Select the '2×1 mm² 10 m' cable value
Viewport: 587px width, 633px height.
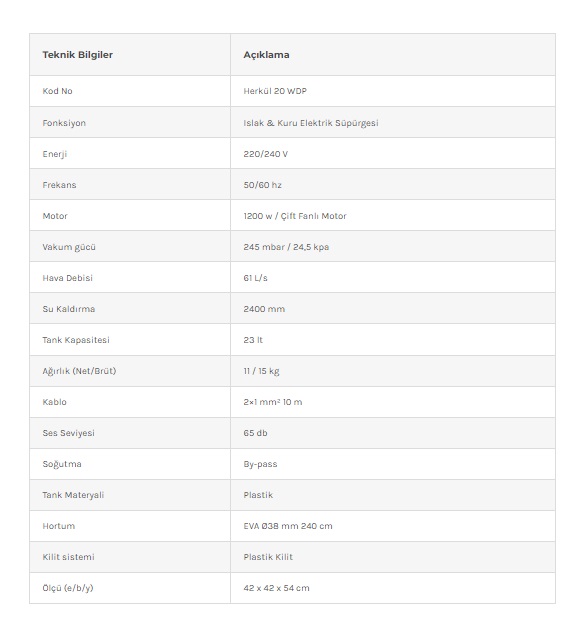tap(273, 402)
